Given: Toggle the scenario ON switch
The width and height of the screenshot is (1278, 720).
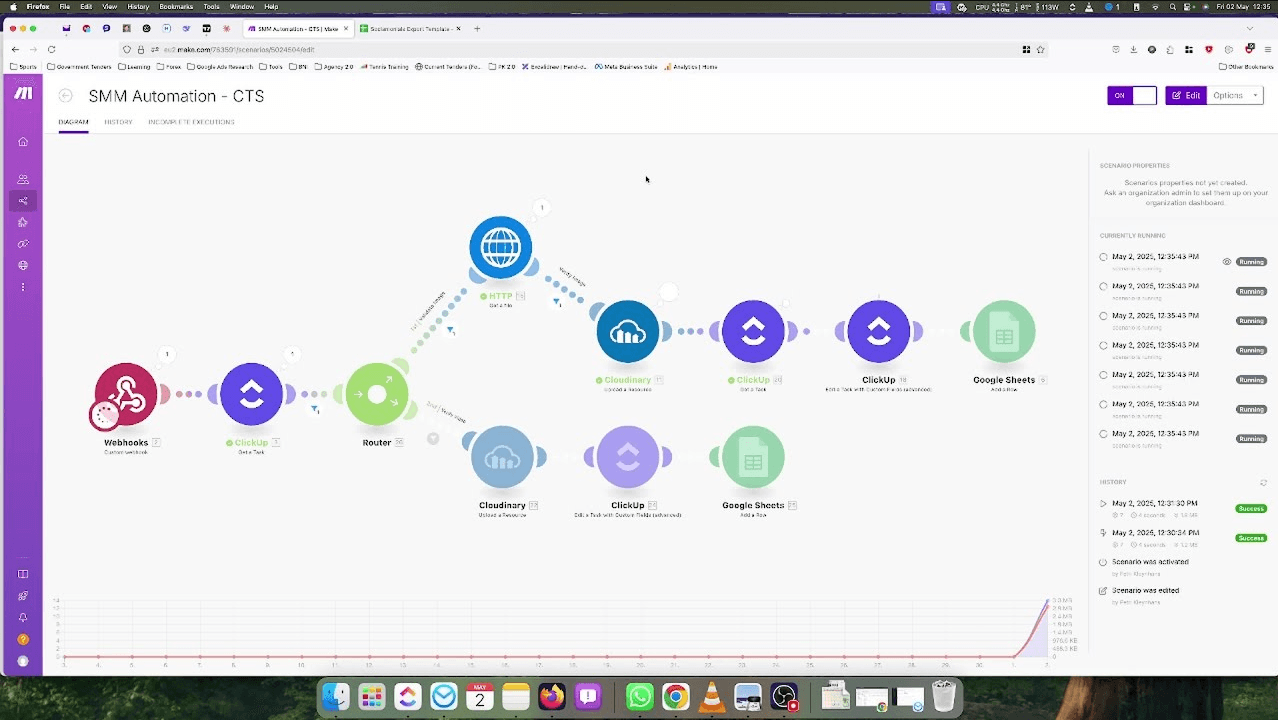Looking at the screenshot, I should (1132, 95).
